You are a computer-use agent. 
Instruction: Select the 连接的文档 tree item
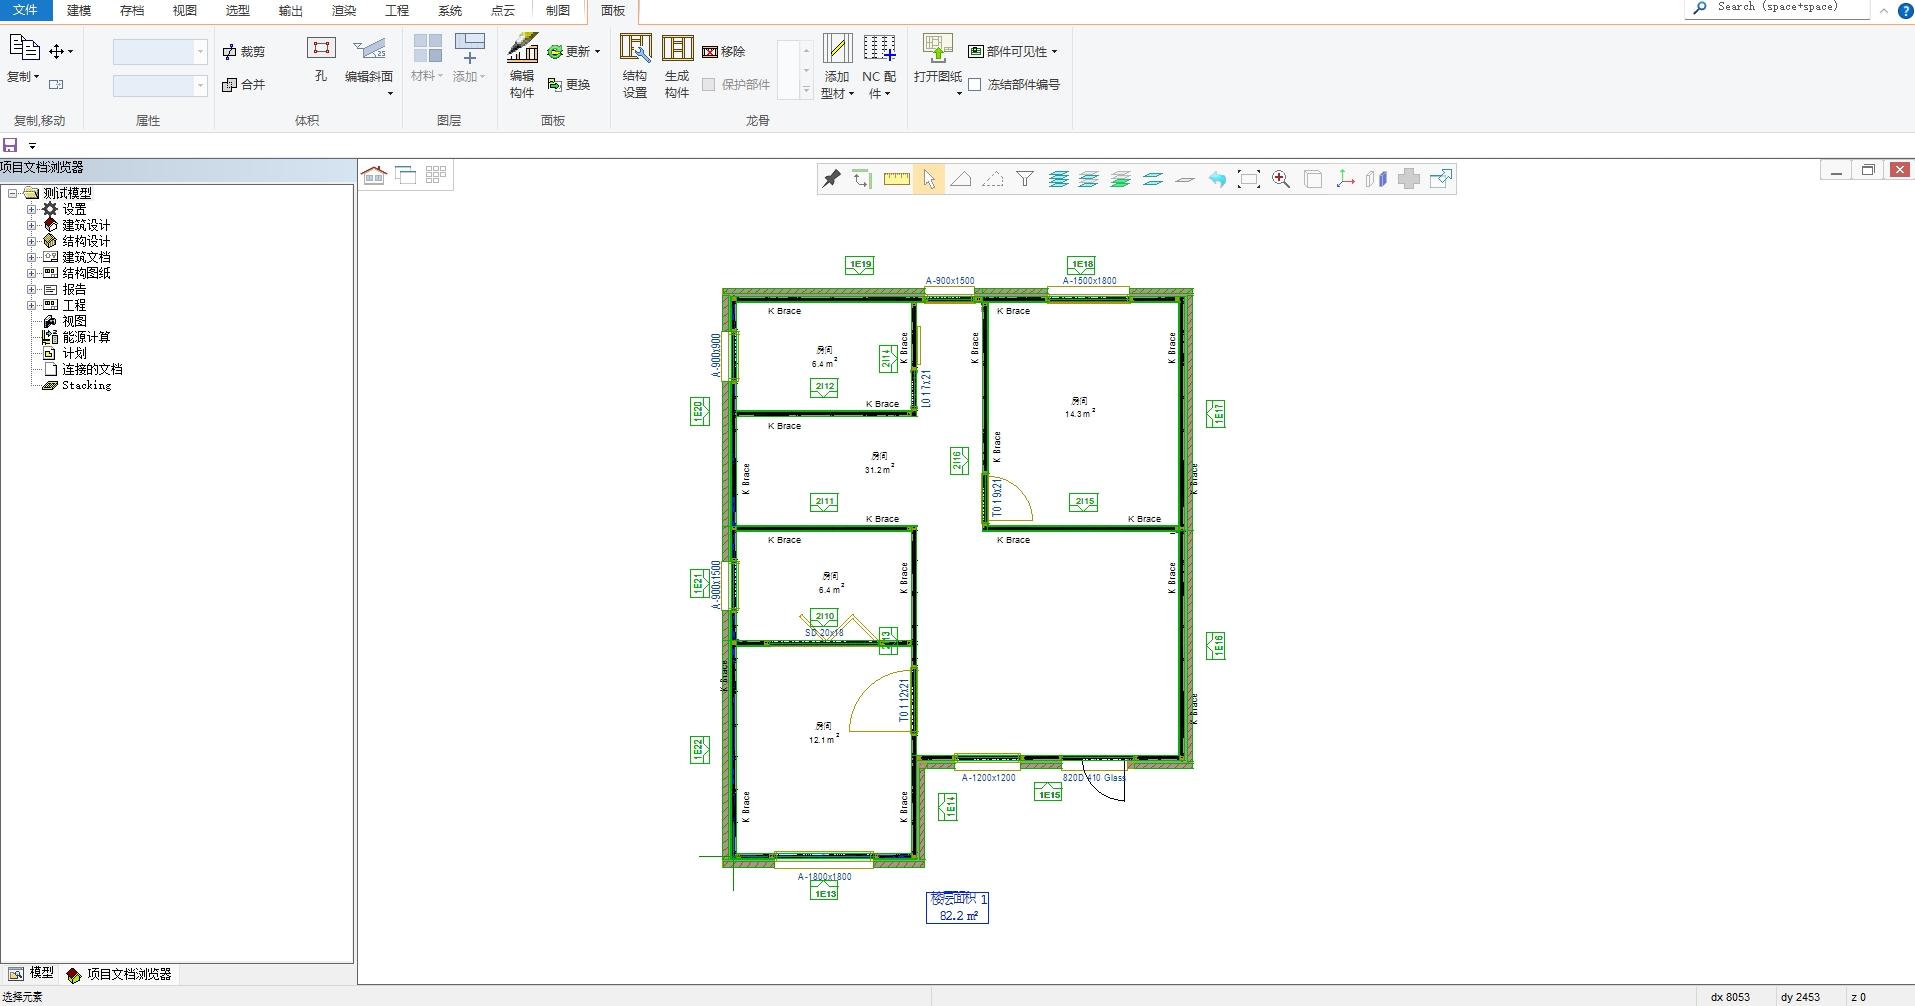click(92, 369)
